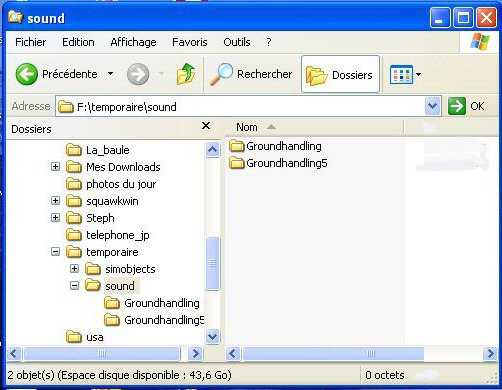Select telephone_jp folder in tree
Viewport: 502px width, 390px height.
coord(108,235)
